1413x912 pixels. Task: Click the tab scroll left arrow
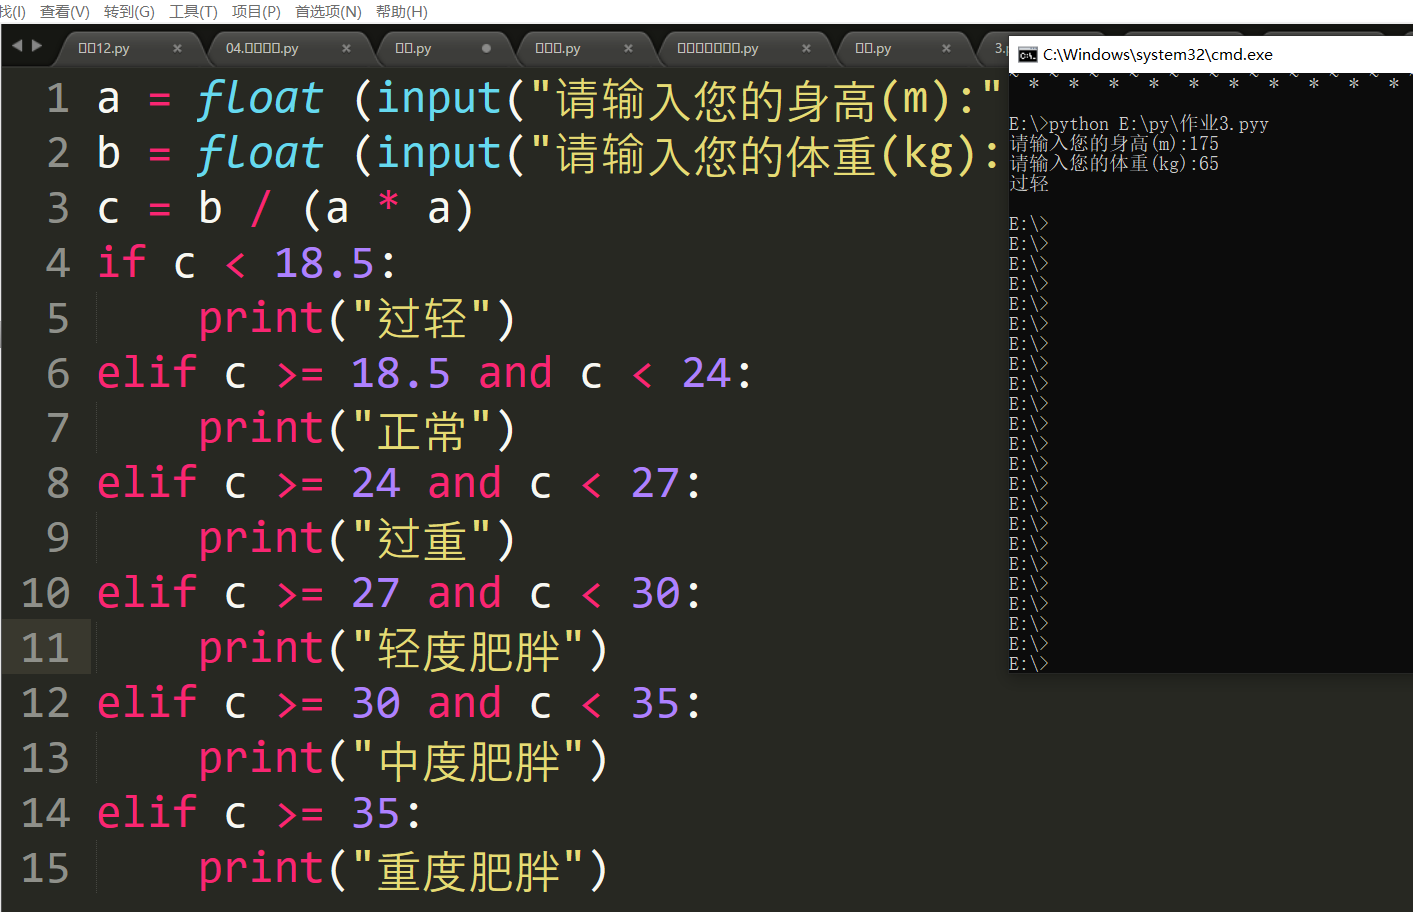(x=17, y=46)
